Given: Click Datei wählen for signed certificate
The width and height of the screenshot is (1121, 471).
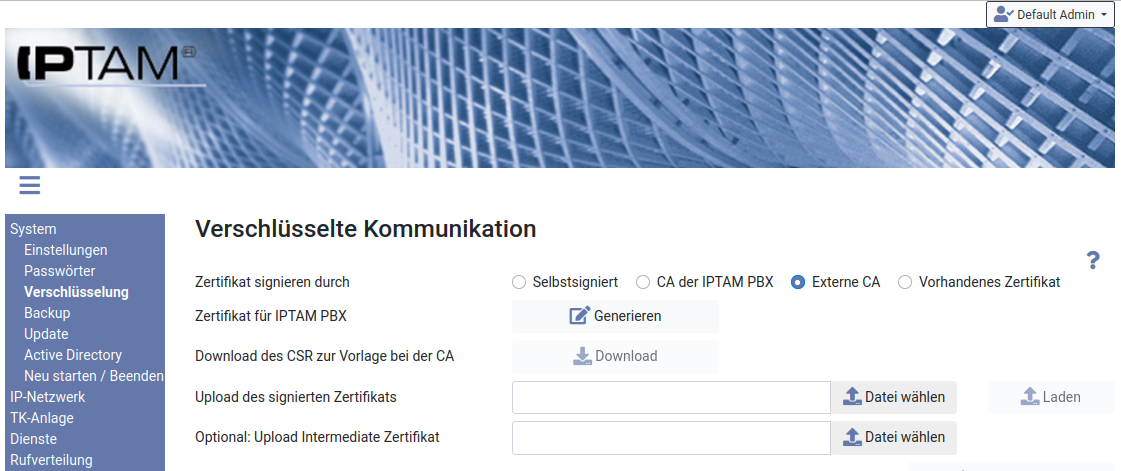Looking at the screenshot, I should click(x=893, y=397).
